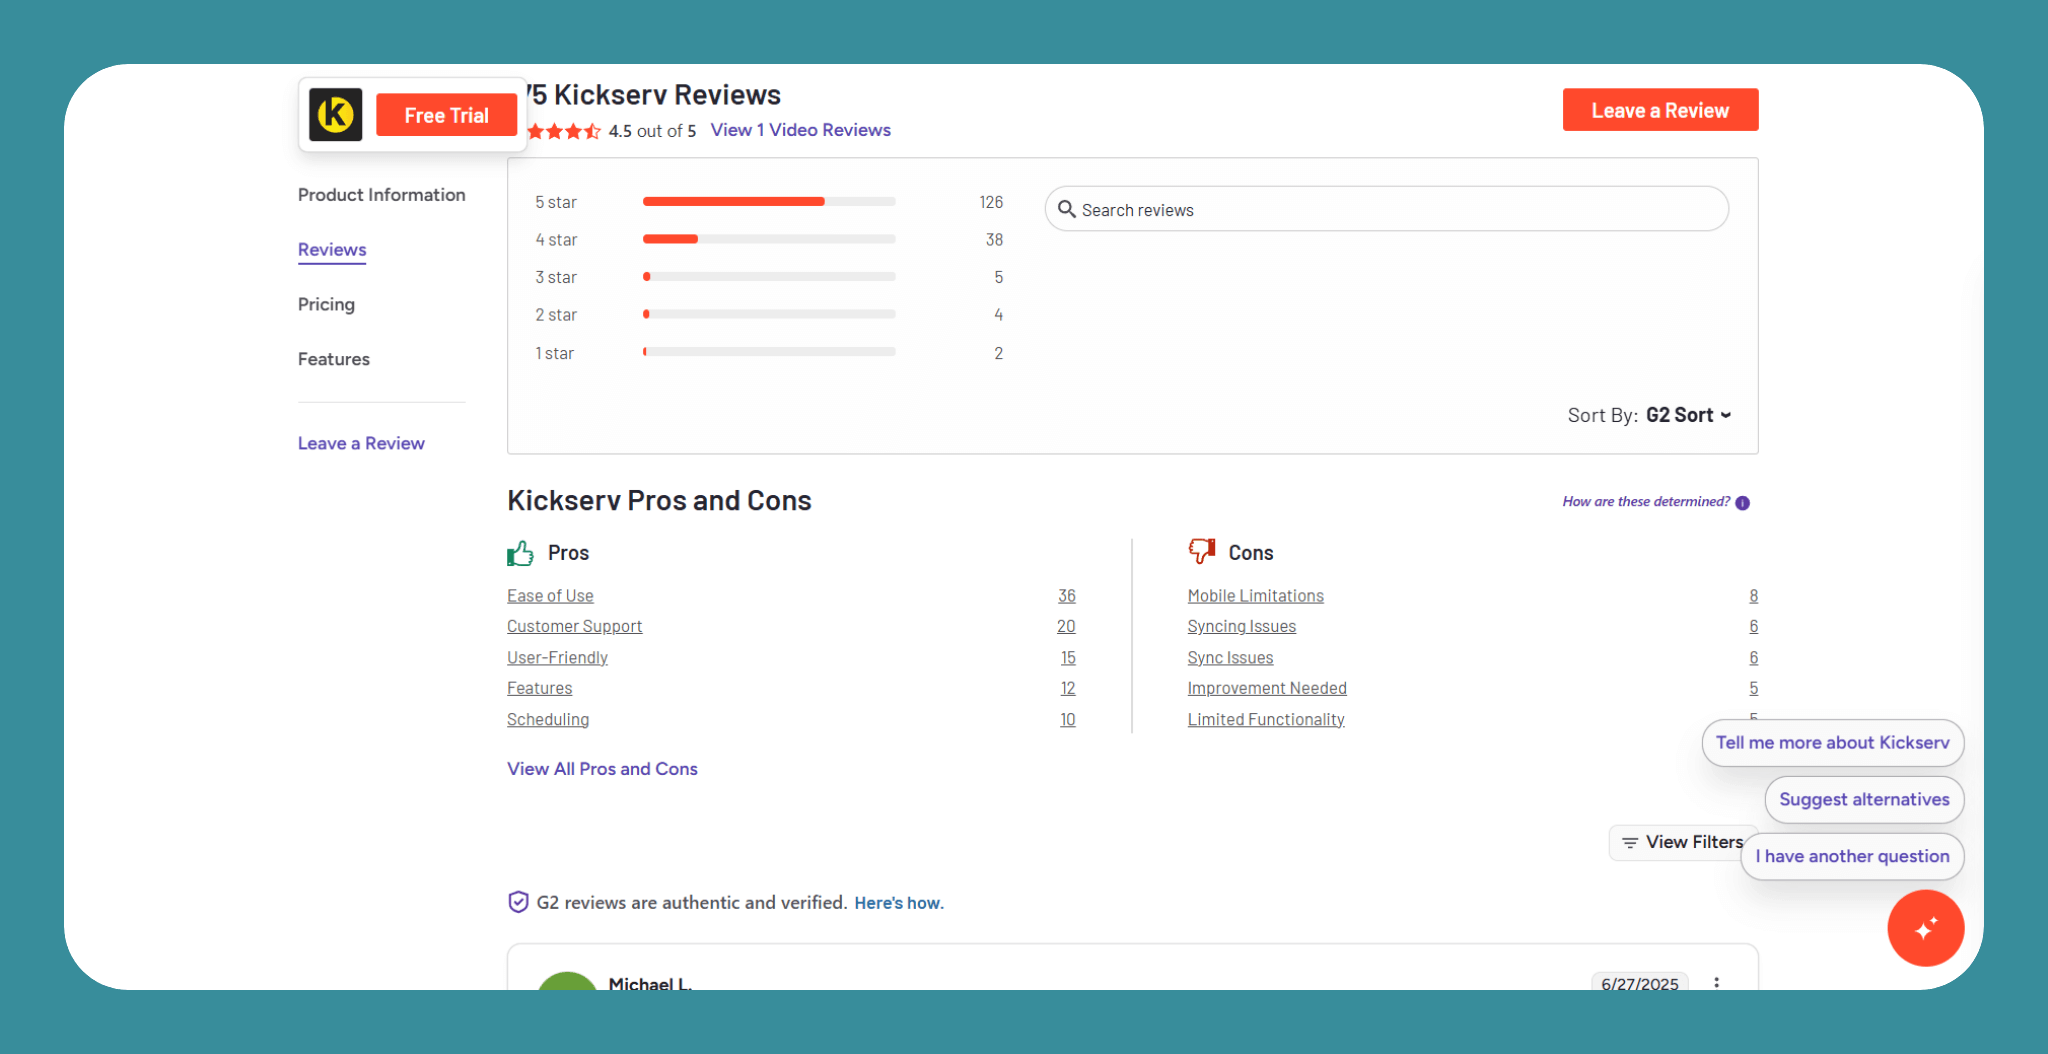Open the Here's how link
2048x1054 pixels.
click(898, 903)
